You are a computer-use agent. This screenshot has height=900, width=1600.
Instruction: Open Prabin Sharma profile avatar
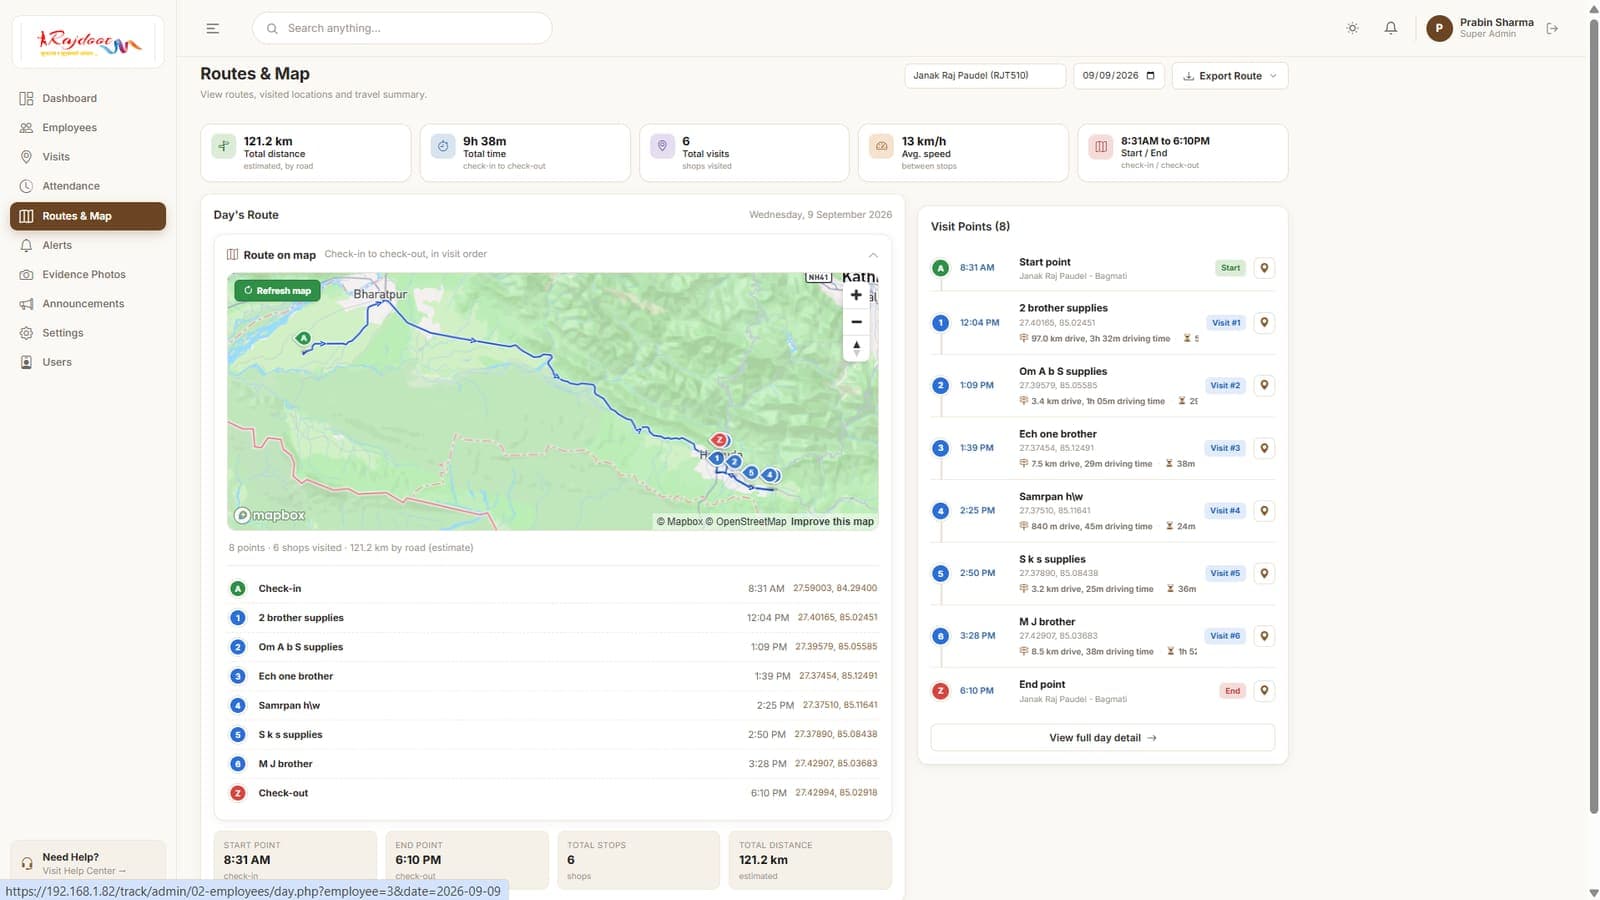coord(1439,28)
